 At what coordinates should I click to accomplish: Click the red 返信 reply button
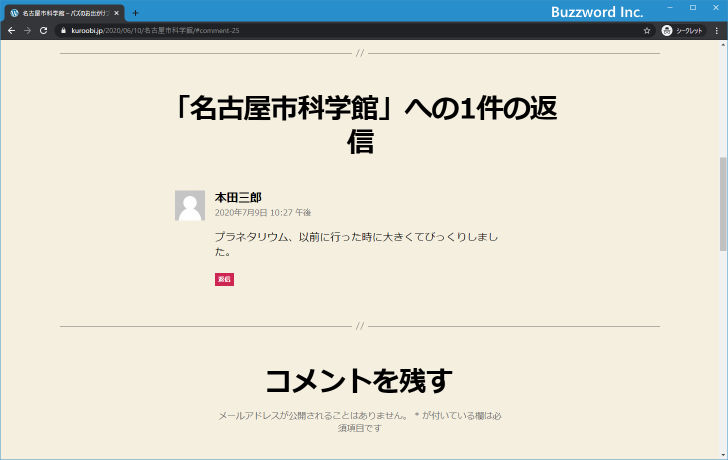[224, 279]
